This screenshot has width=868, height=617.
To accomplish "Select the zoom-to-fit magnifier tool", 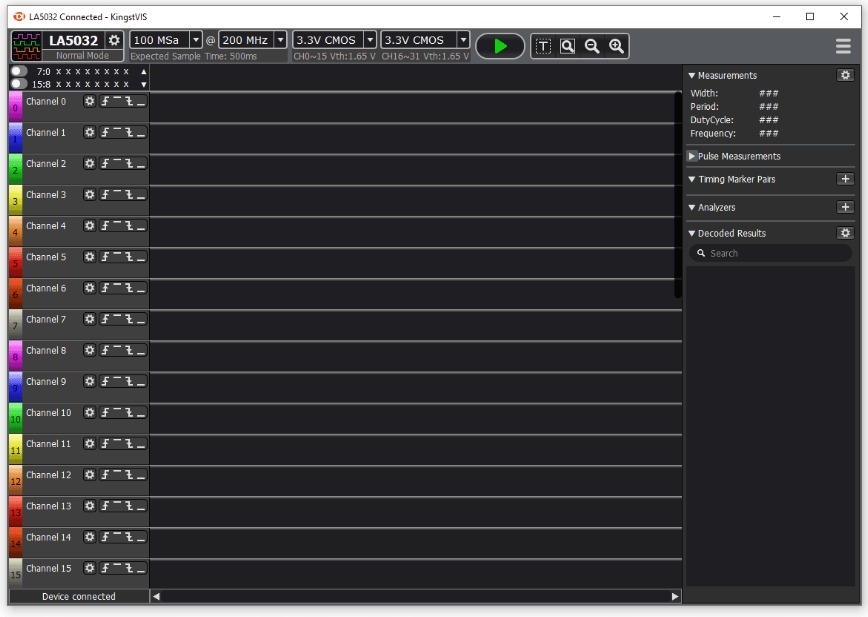I will (567, 46).
